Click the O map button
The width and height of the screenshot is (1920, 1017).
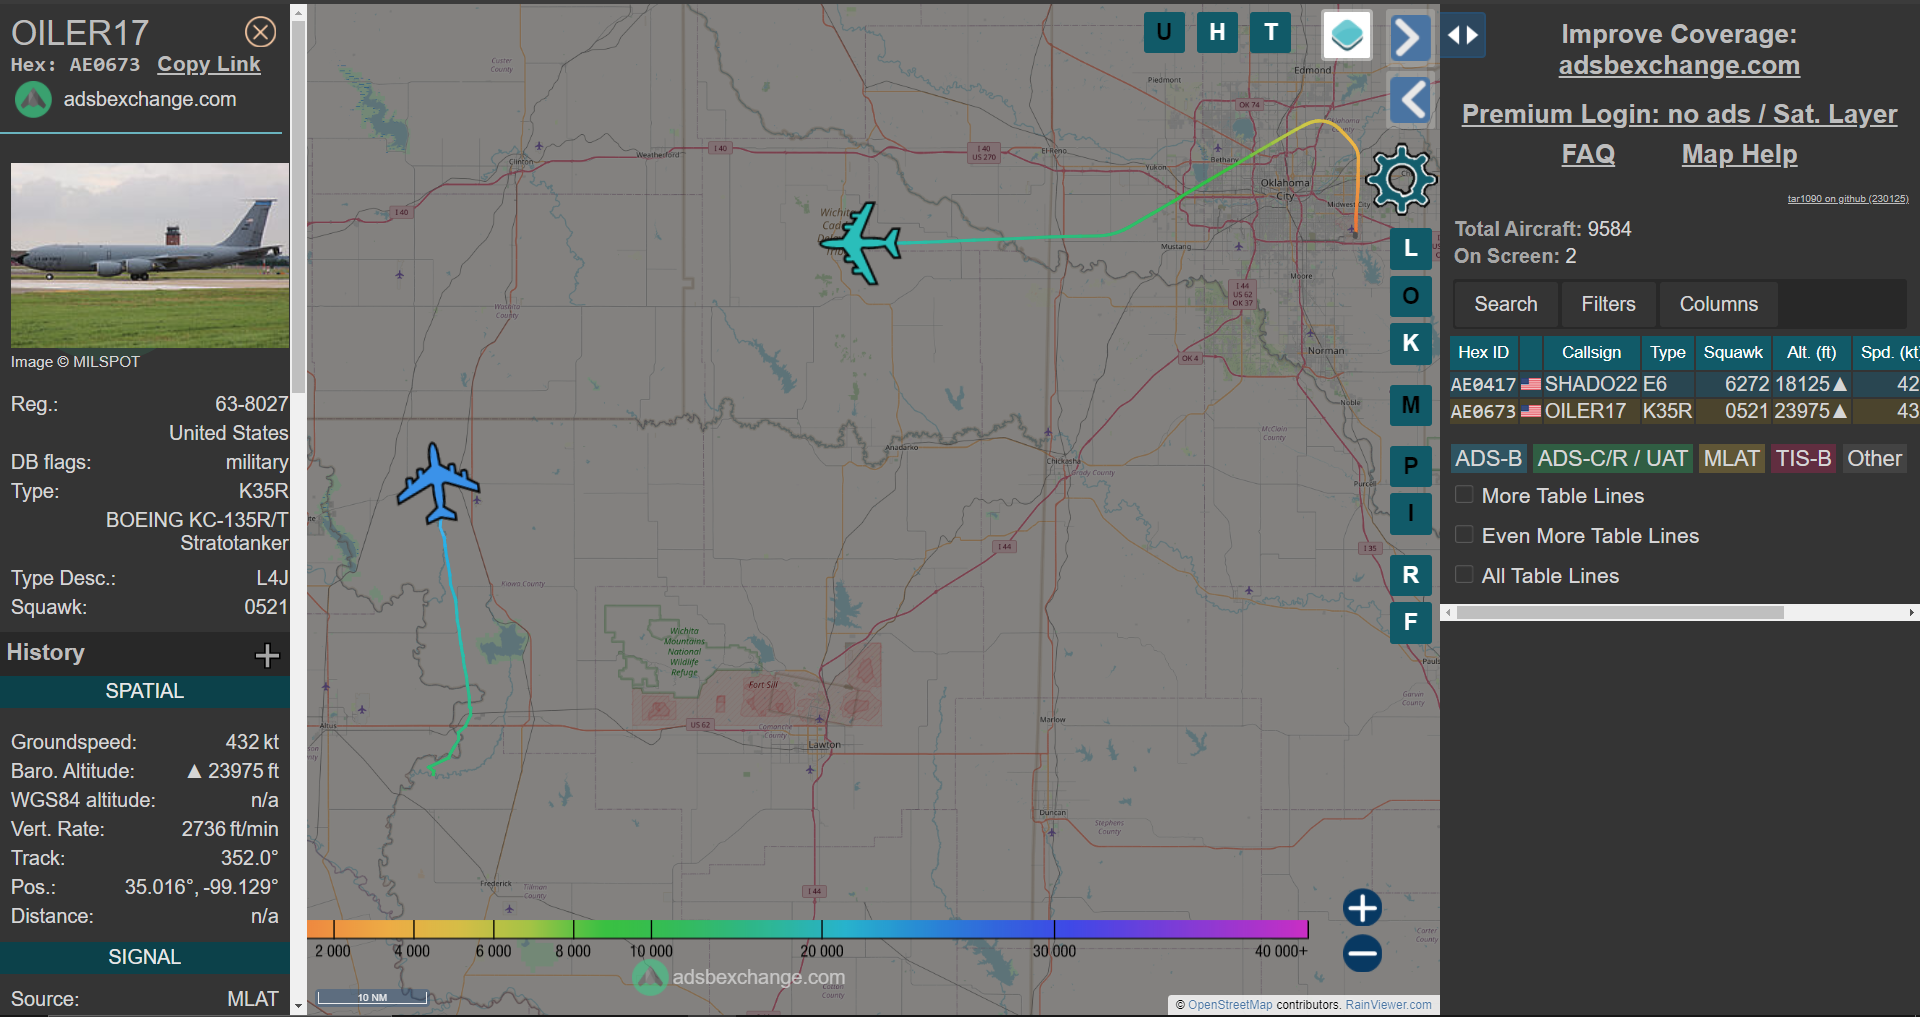[x=1411, y=296]
